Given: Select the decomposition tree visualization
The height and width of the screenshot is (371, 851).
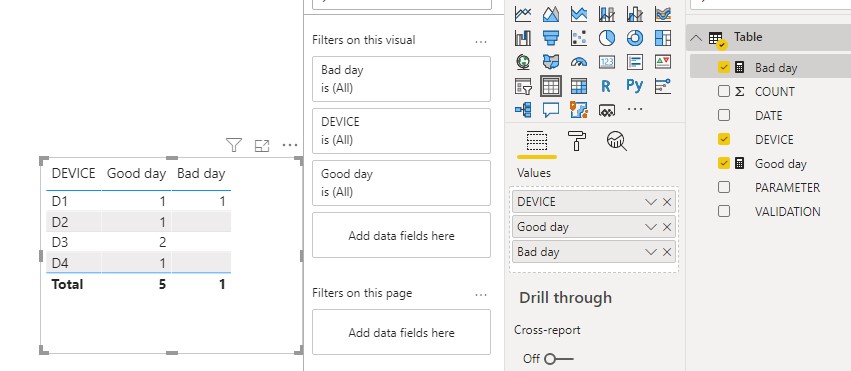Looking at the screenshot, I should [523, 110].
